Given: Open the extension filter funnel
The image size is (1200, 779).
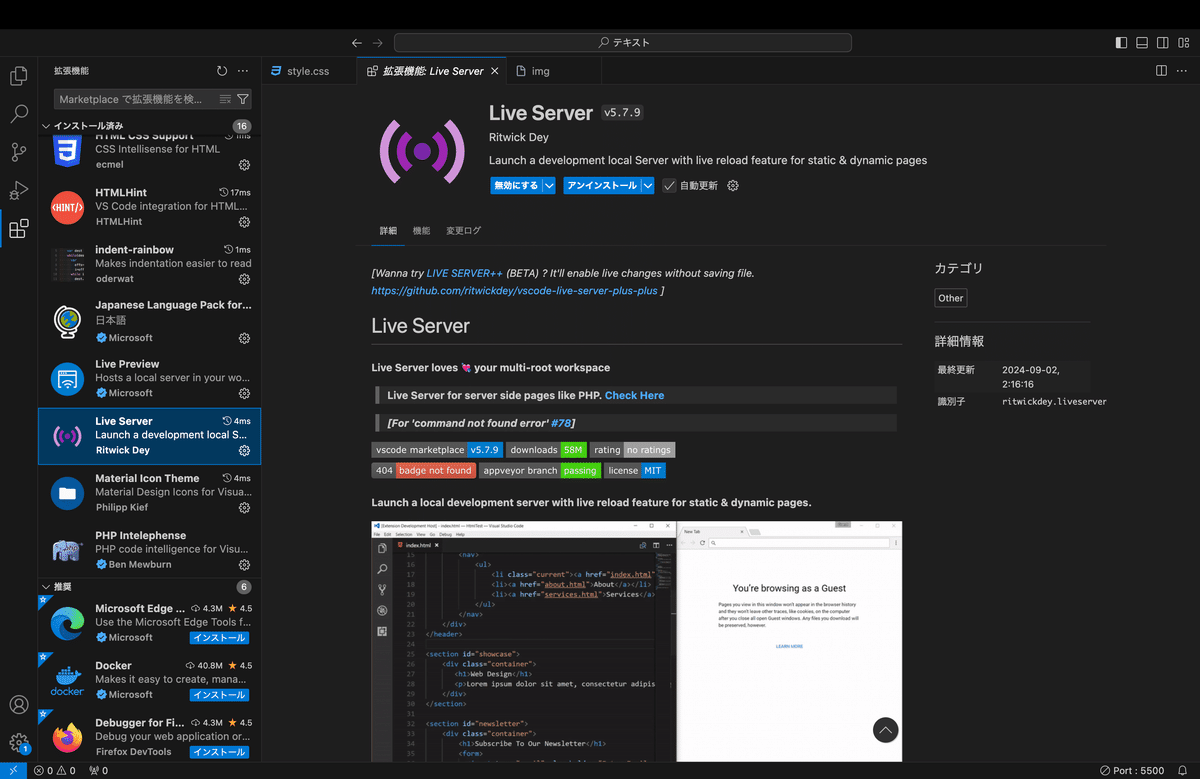Looking at the screenshot, I should [x=243, y=99].
